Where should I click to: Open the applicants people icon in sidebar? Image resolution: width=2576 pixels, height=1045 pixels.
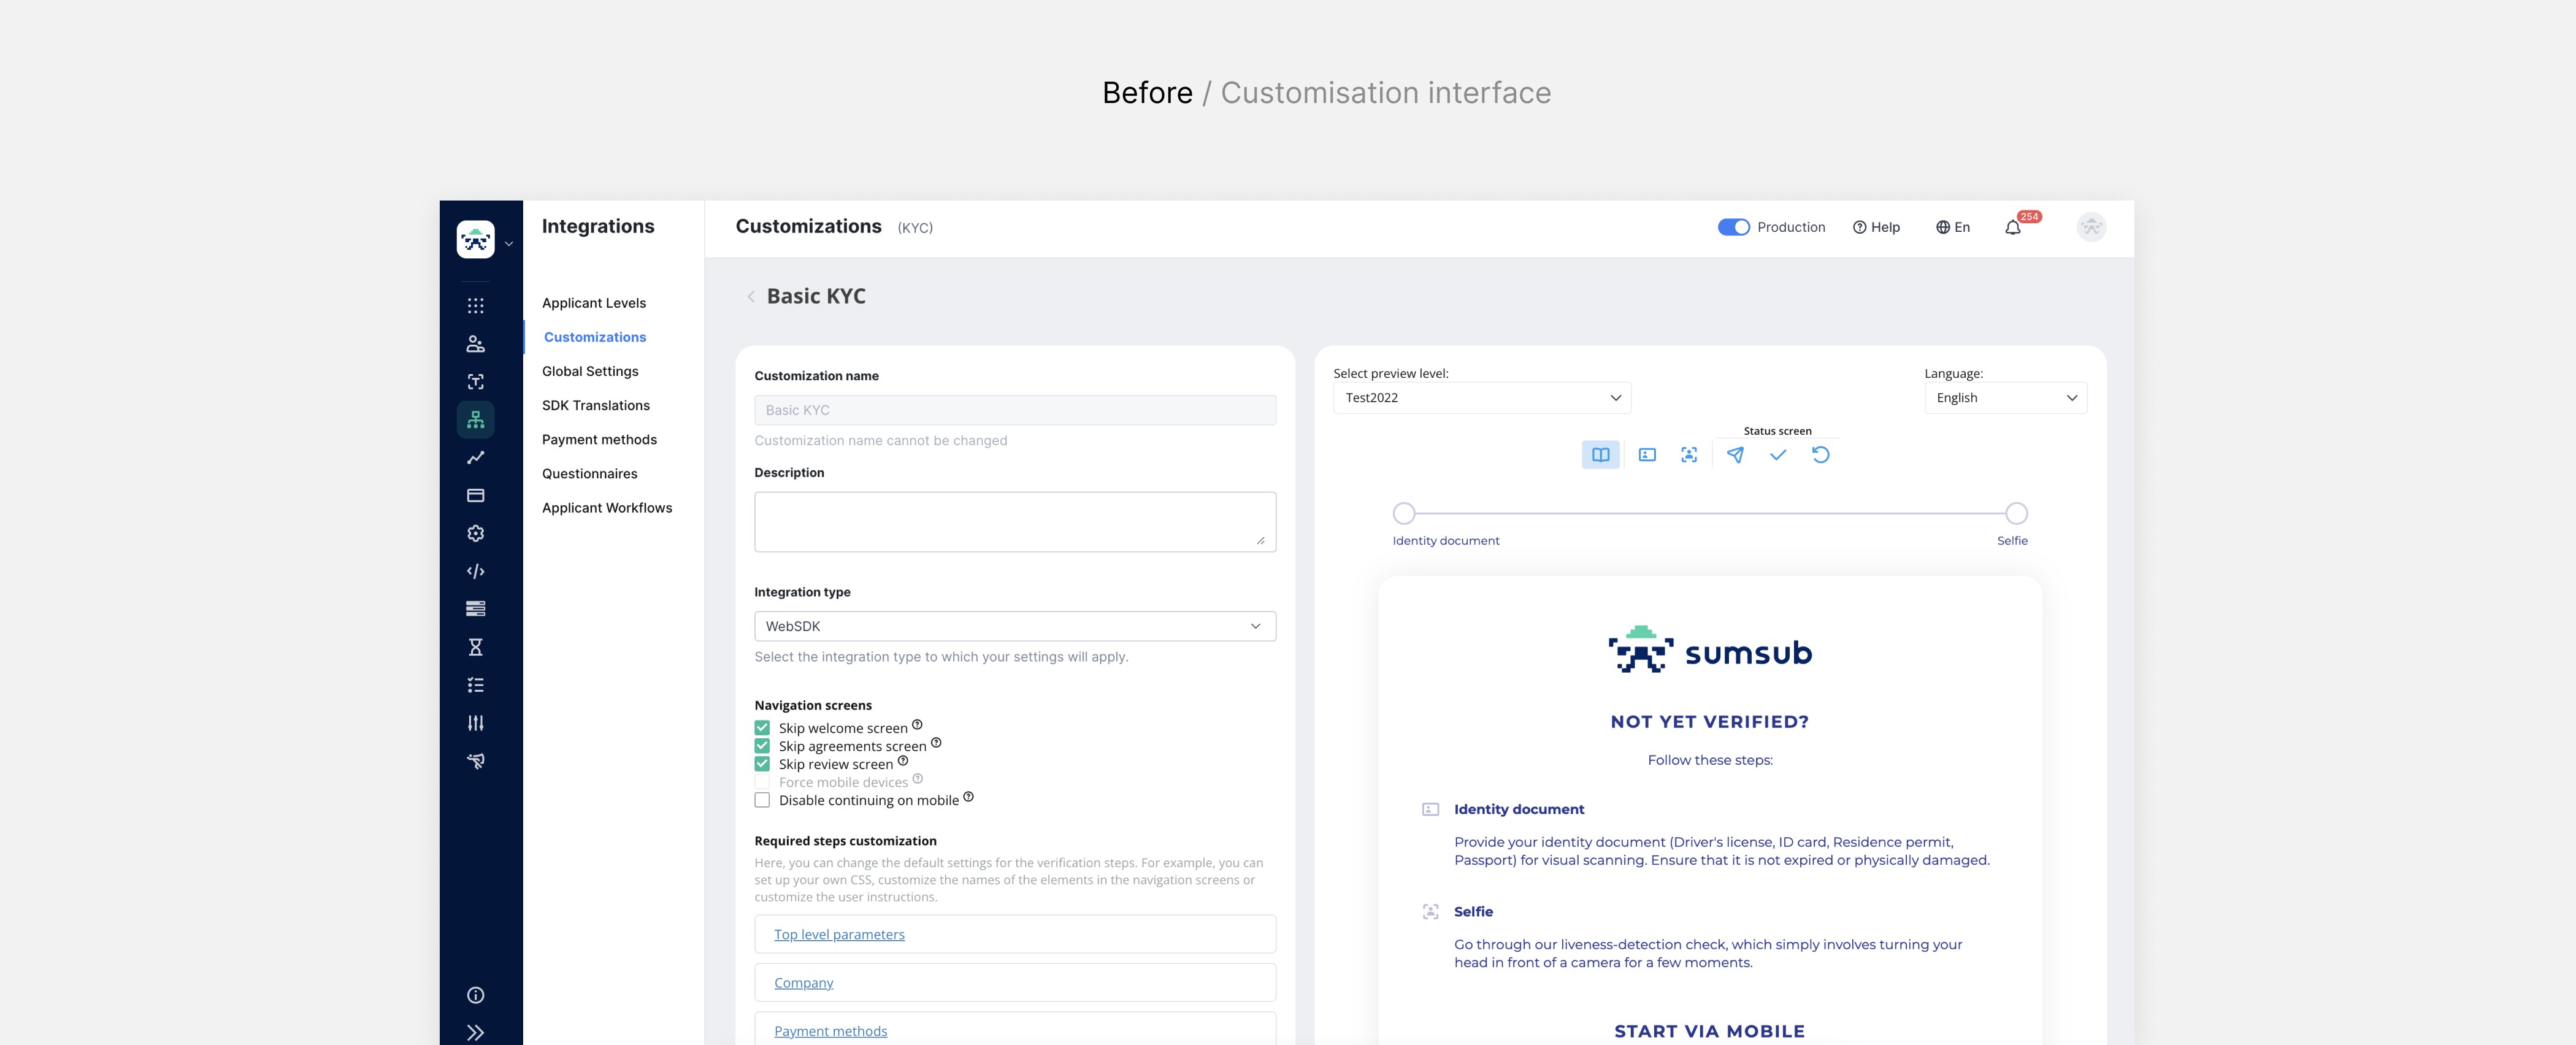(x=476, y=344)
